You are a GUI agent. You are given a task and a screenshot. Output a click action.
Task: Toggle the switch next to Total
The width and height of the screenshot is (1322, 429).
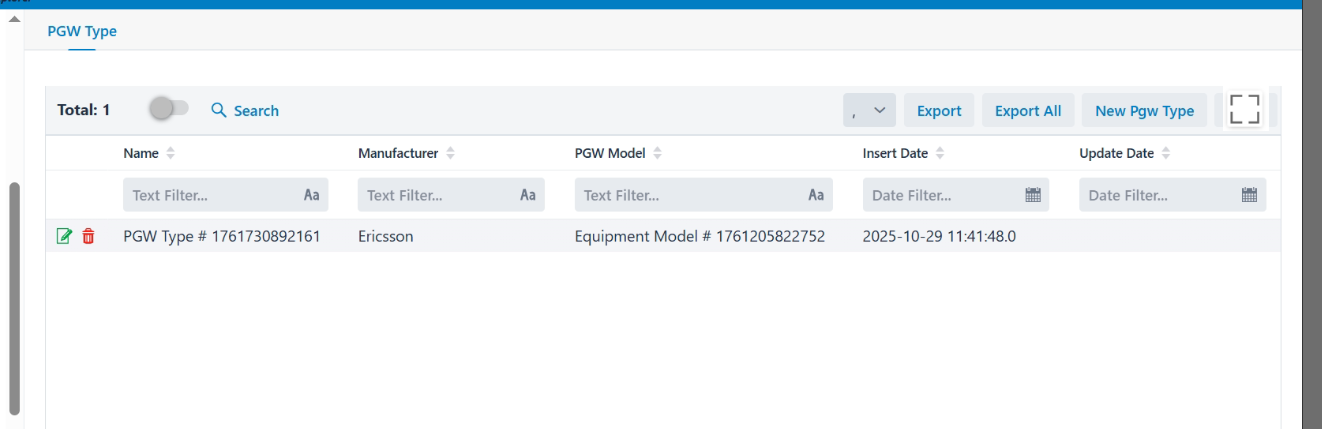pyautogui.click(x=168, y=109)
